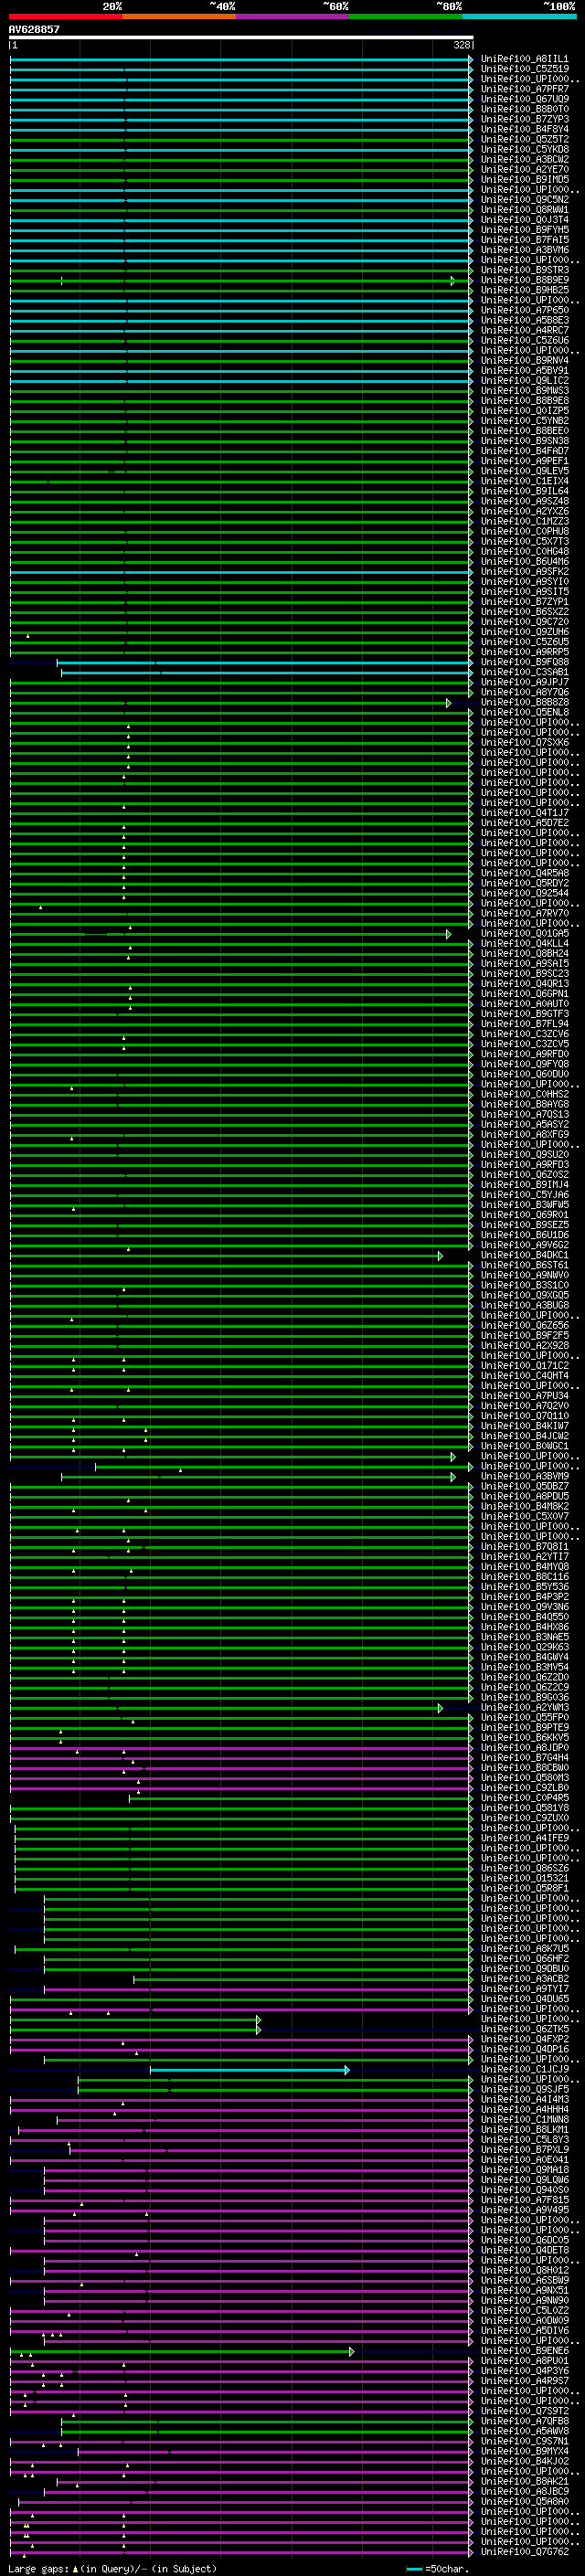Click label UniRef100_Q9C5N2
The image size is (585, 2576).
(525, 199)
